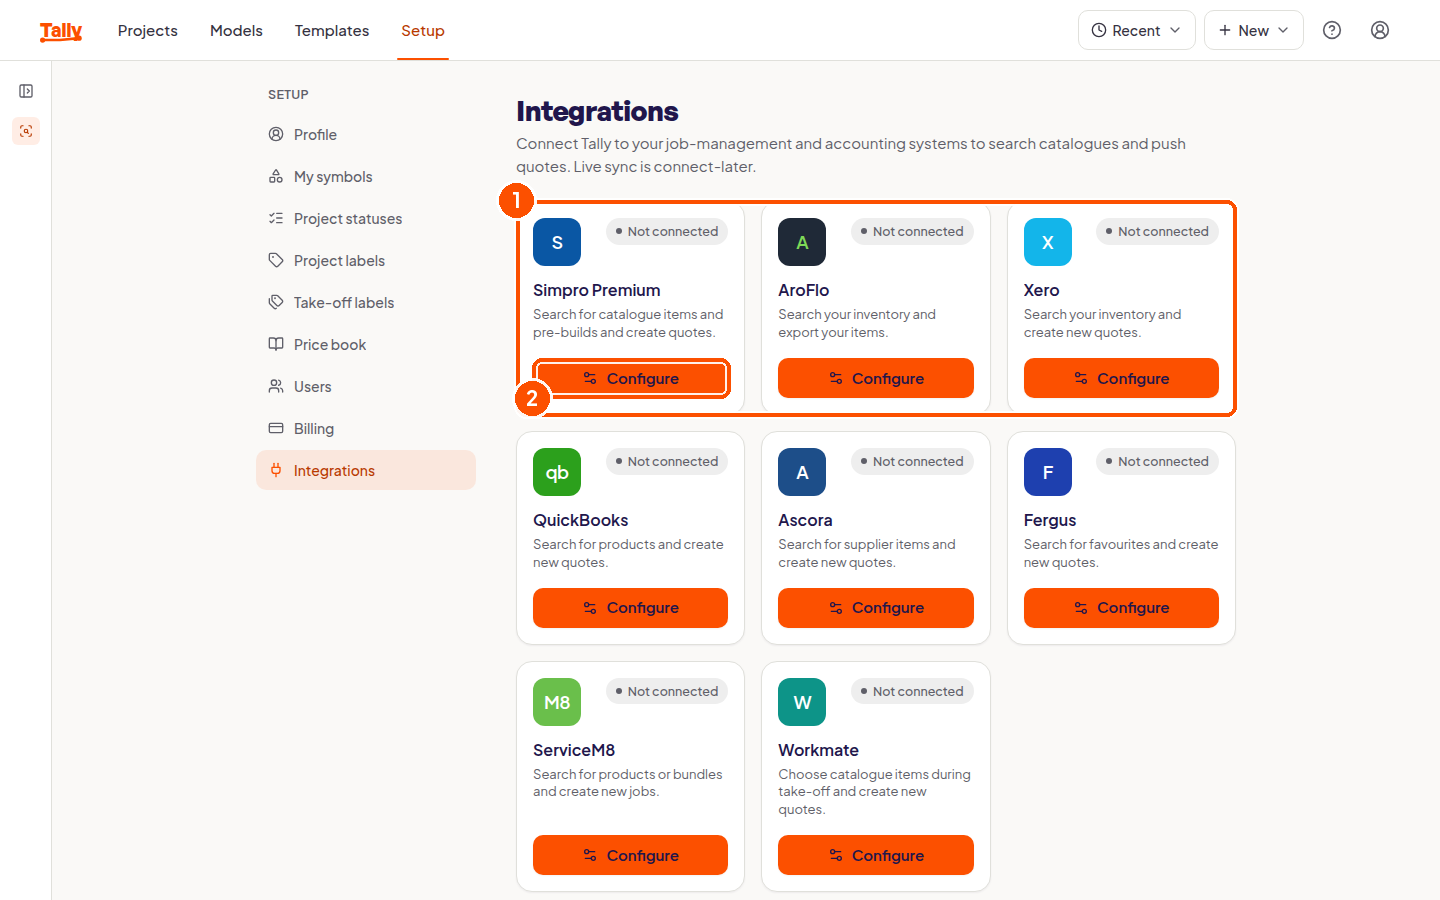Click Workmate 'Not connected' status badge
The height and width of the screenshot is (900, 1440).
912,691
